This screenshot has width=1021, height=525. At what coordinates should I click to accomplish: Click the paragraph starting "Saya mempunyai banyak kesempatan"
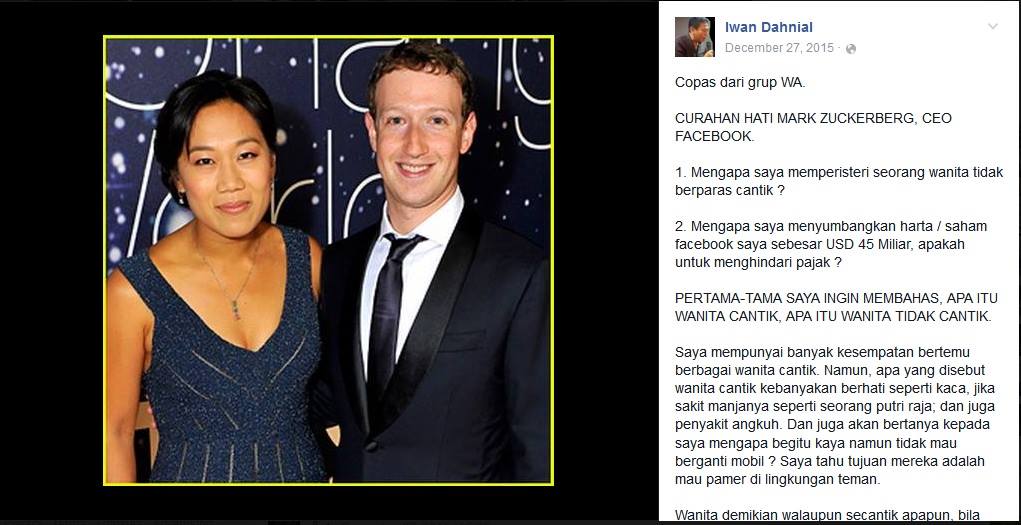pyautogui.click(x=830, y=416)
